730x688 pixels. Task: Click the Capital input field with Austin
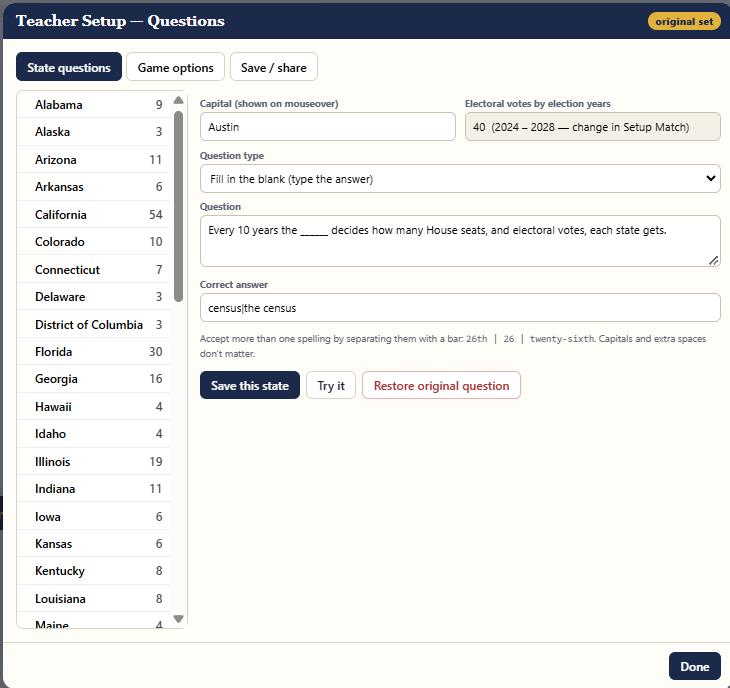328,127
